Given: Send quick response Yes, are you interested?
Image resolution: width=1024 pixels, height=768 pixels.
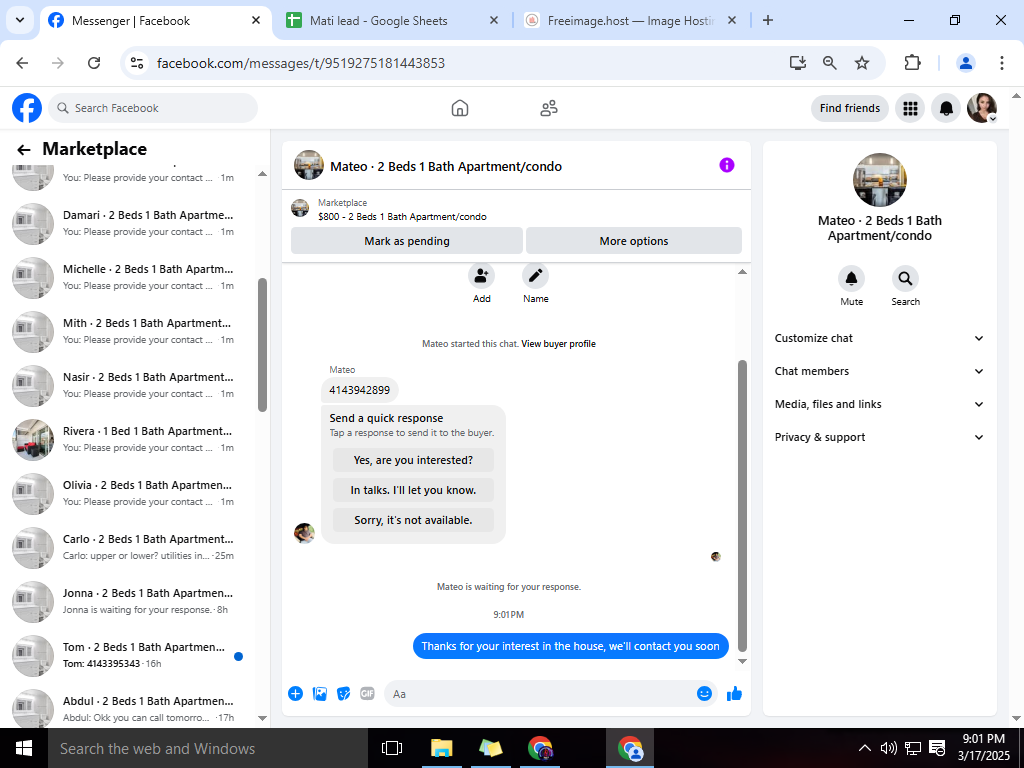Looking at the screenshot, I should [413, 460].
